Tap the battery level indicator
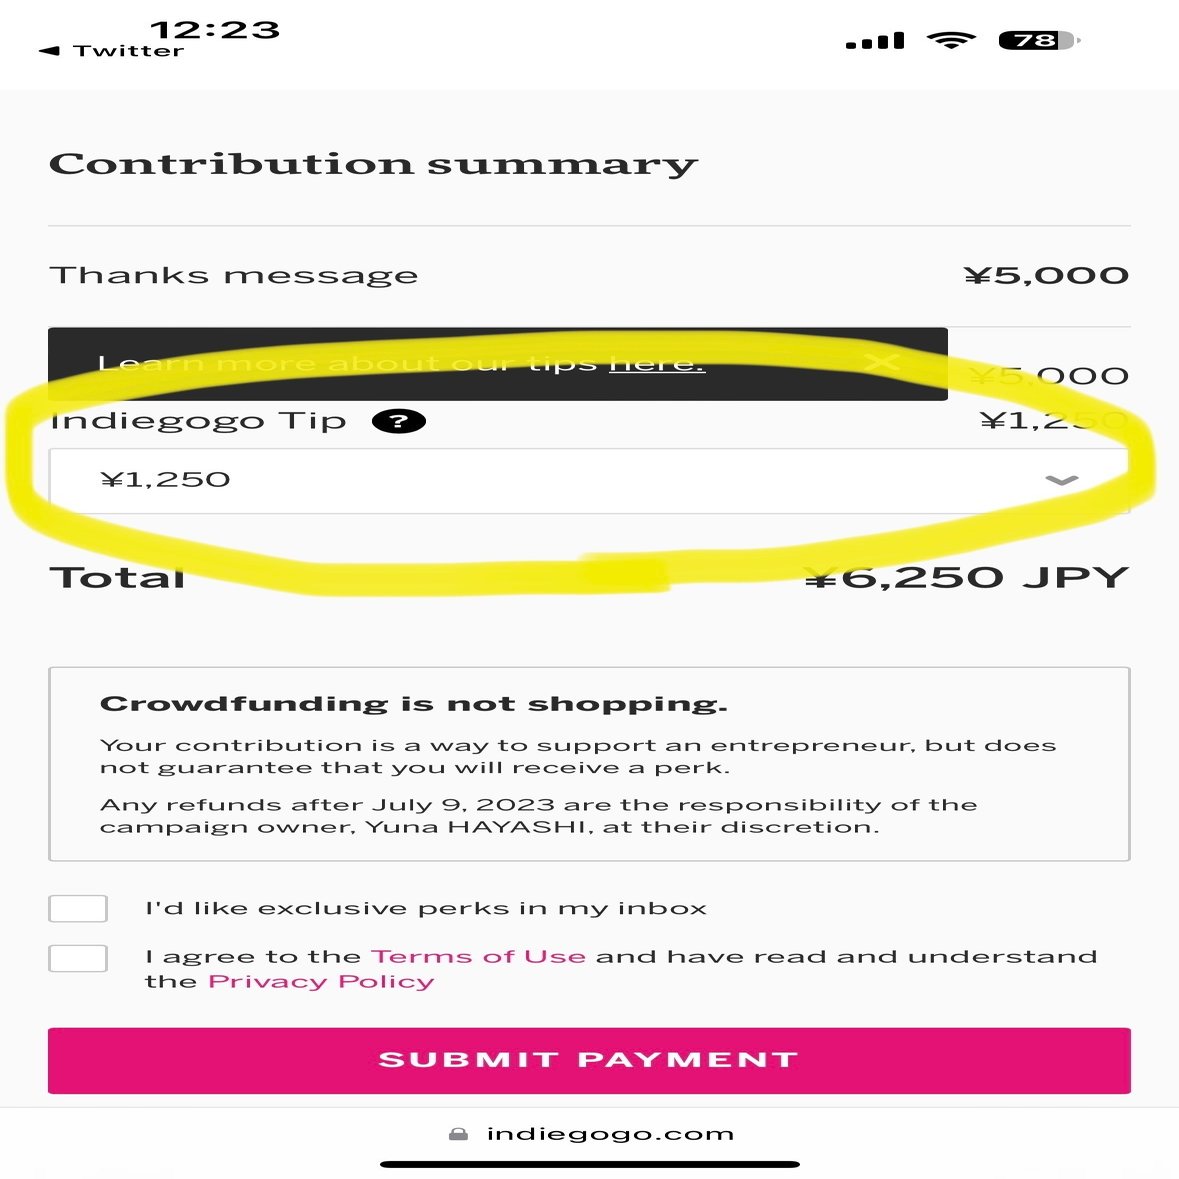Screen dimensions: 1179x1179 [x=1038, y=41]
